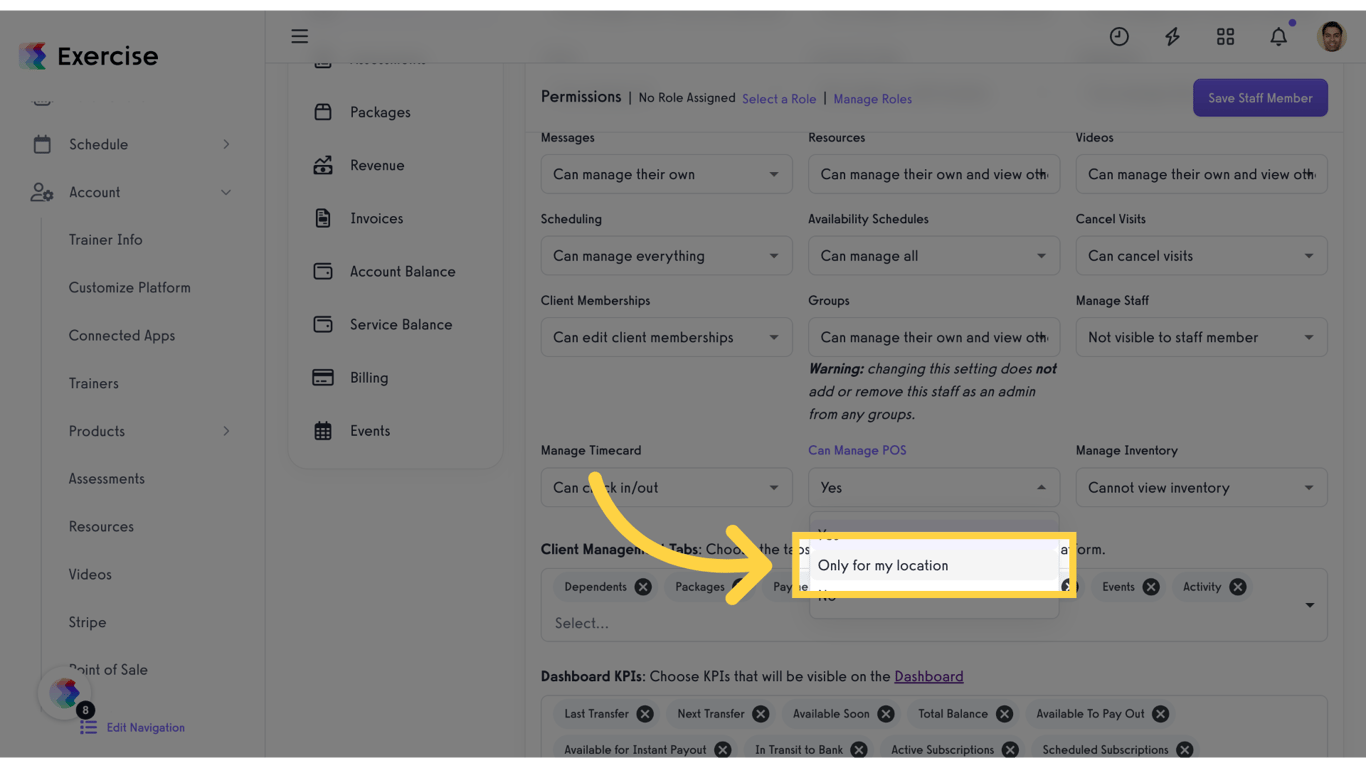
Task: Open the hamburger menu in the top bar
Action: 299,37
